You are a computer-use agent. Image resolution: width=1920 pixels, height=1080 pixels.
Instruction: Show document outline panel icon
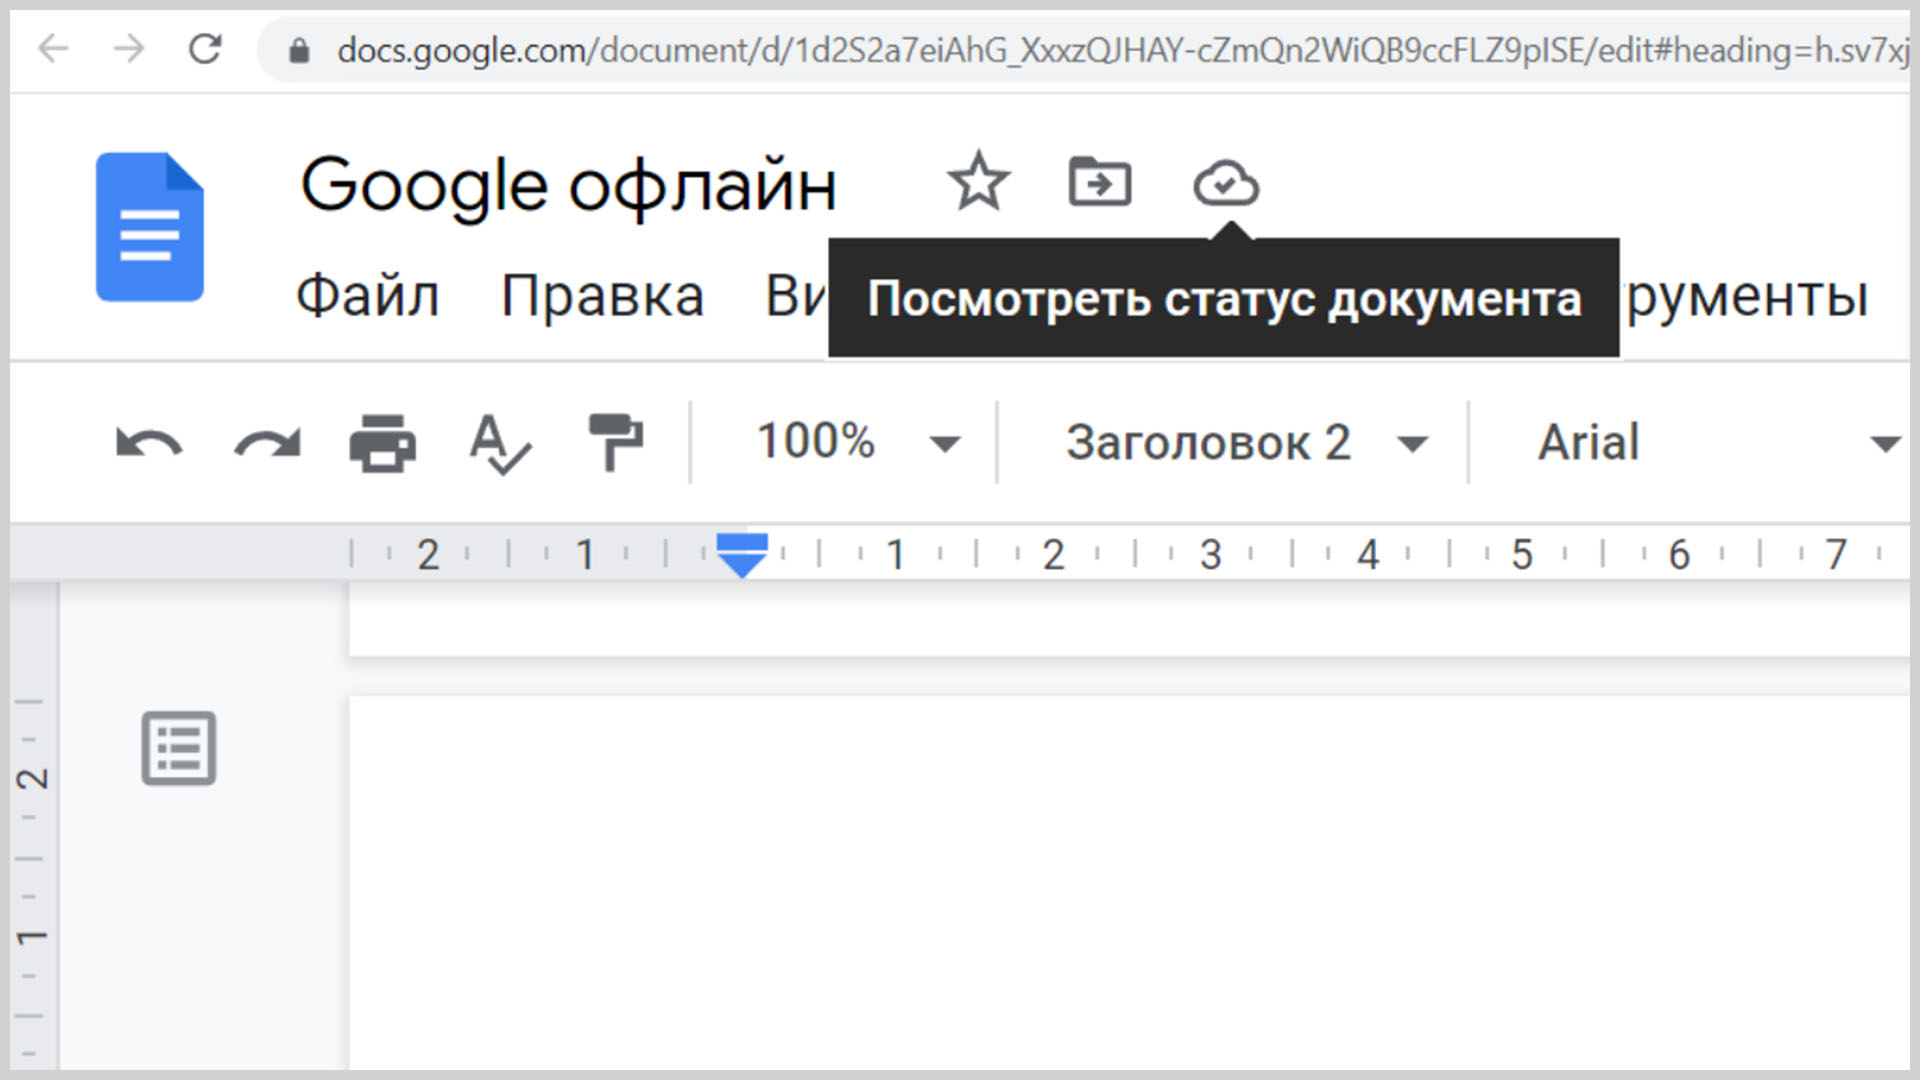(179, 748)
